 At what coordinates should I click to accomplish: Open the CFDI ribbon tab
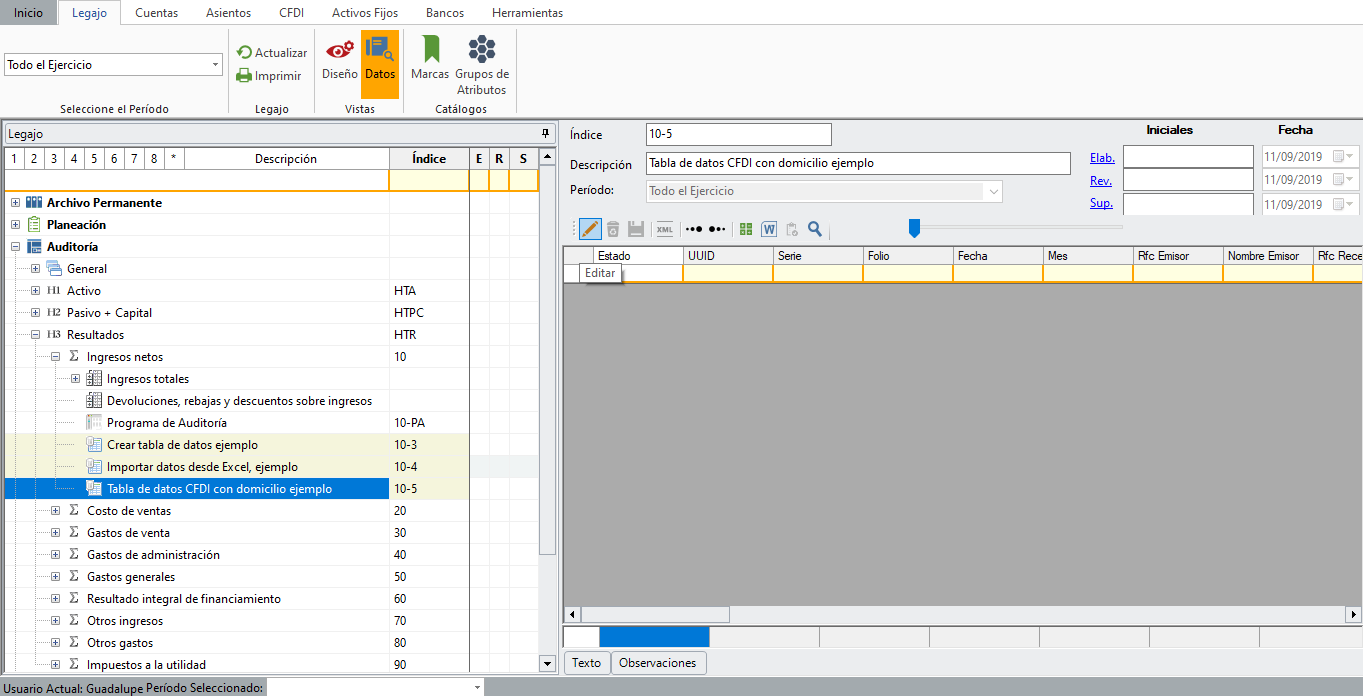point(291,13)
